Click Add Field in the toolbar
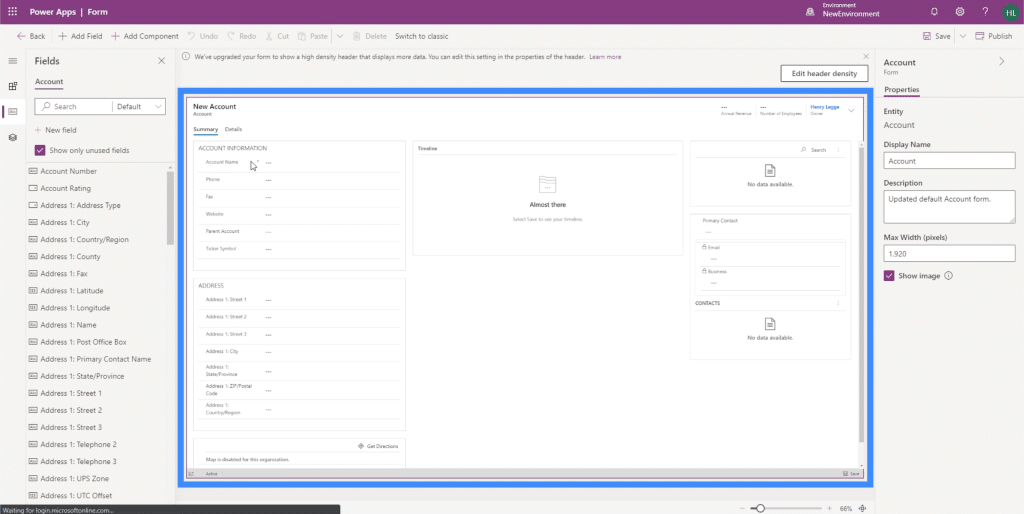This screenshot has height=514, width=1024. [80, 36]
